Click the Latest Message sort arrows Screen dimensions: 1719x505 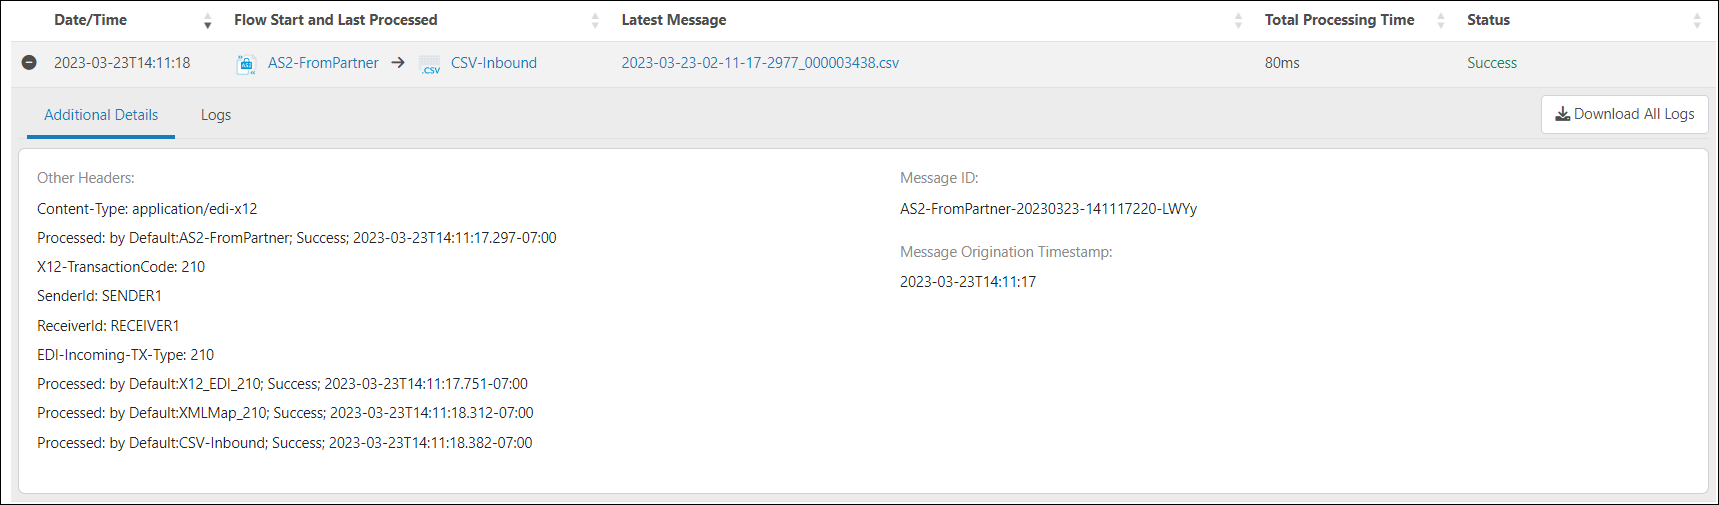1238,21
